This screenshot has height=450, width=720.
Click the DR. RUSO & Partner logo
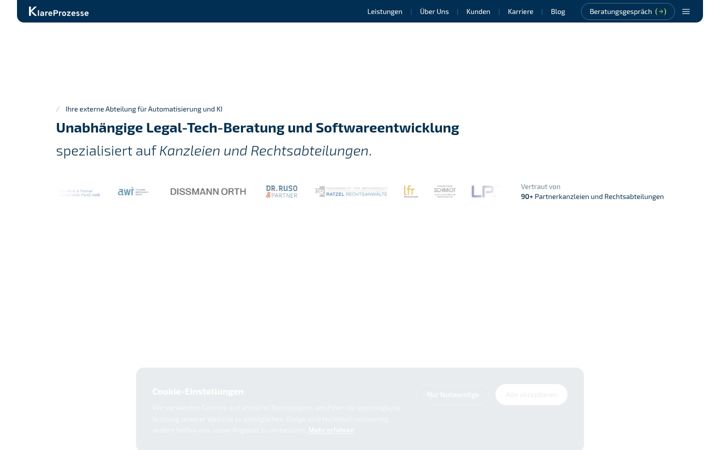[281, 191]
